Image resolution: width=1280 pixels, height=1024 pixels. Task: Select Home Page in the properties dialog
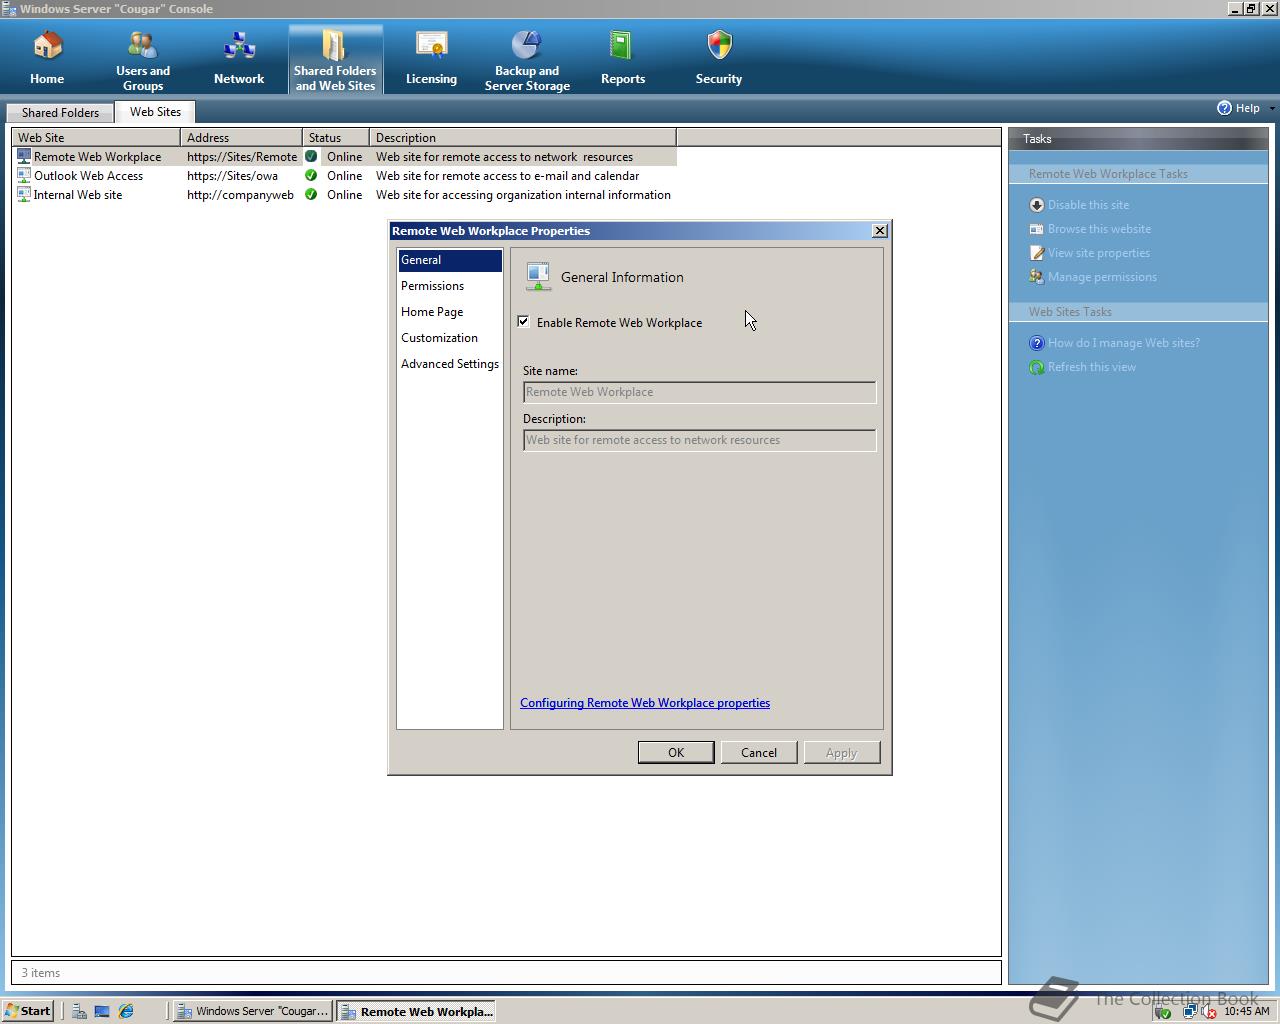(x=449, y=312)
